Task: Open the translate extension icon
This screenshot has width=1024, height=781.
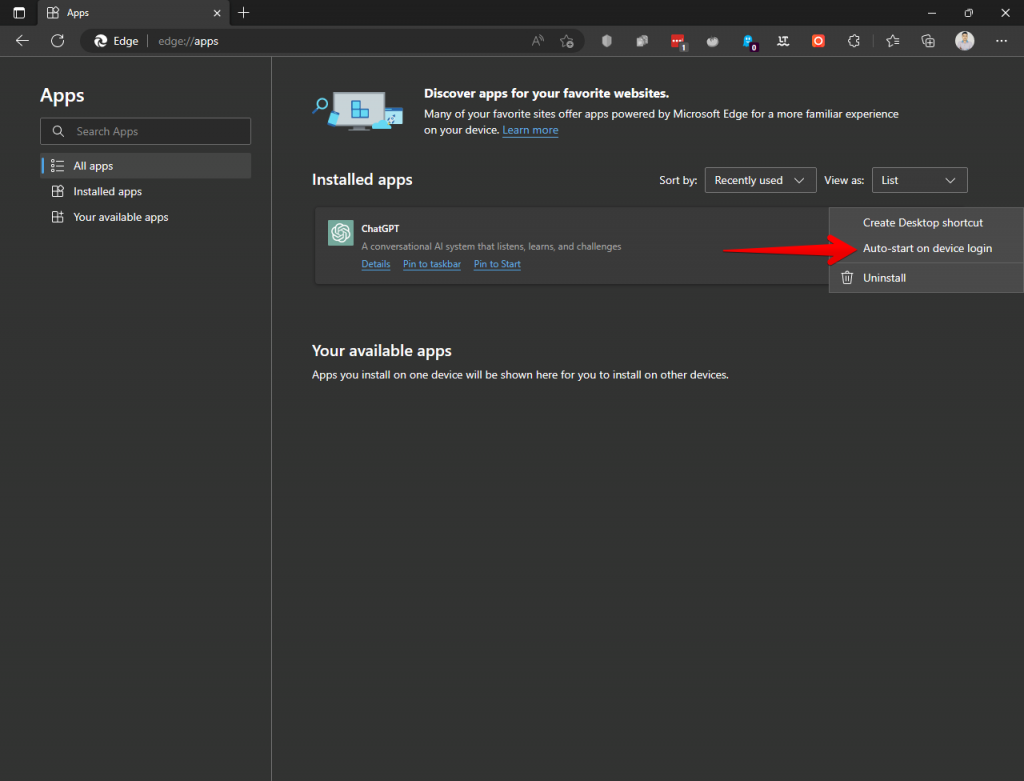Action: click(783, 41)
